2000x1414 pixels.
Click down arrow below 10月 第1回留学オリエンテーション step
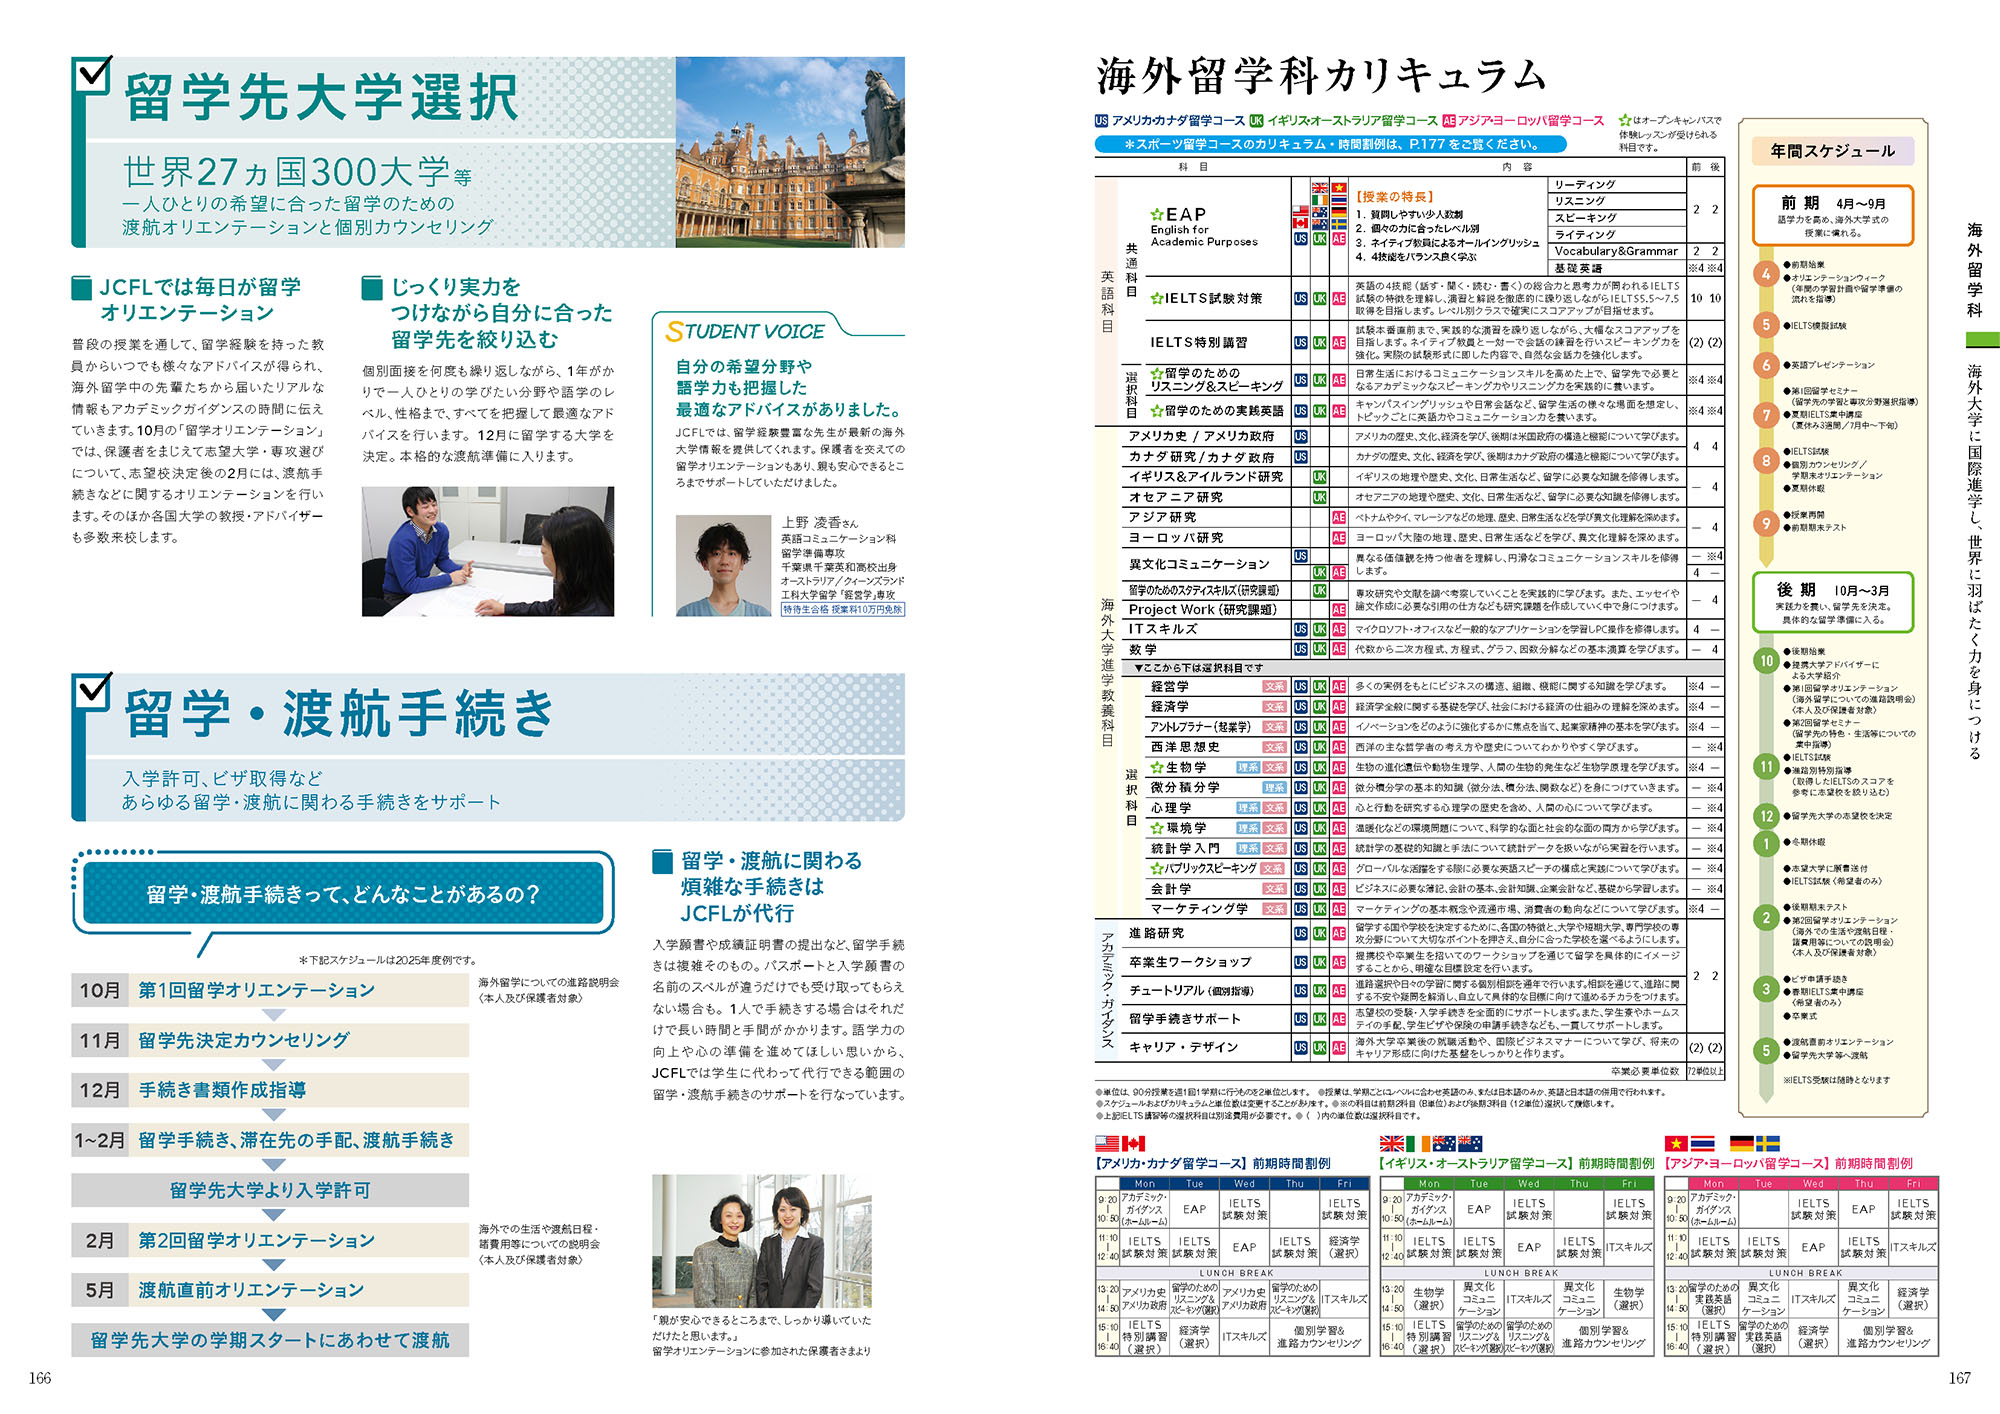coord(274,1015)
